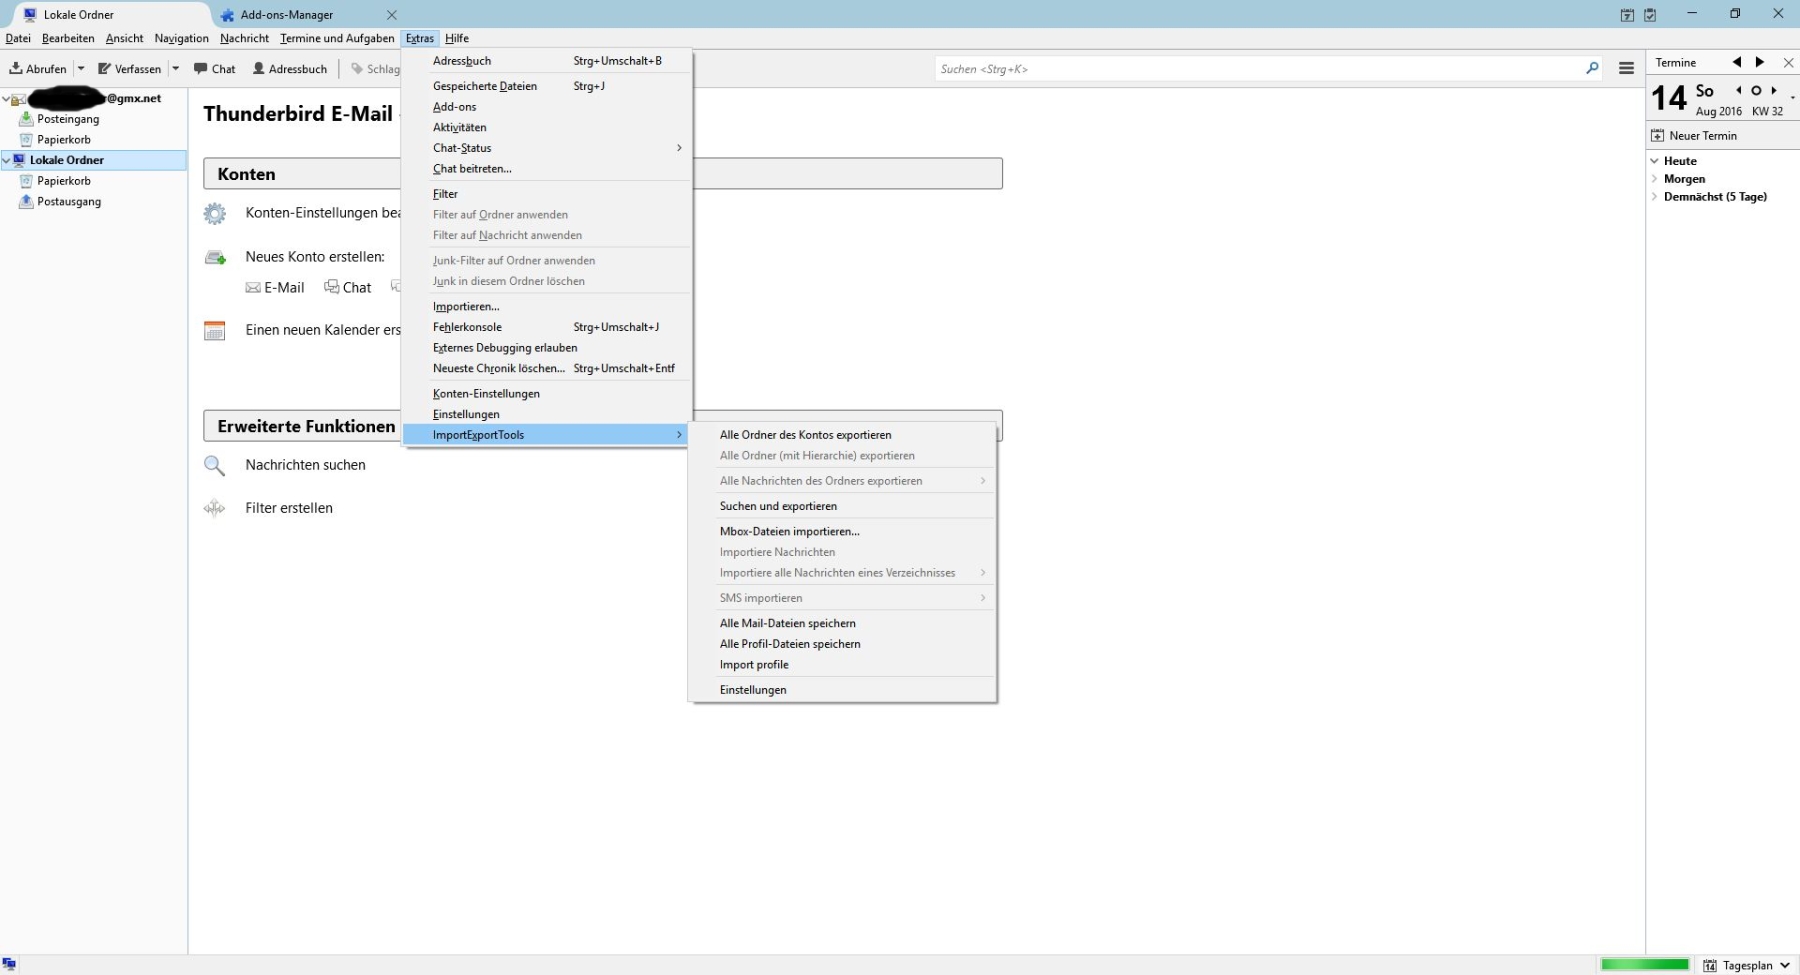This screenshot has height=975, width=1800.
Task: Click the green progress bar in status bar
Action: 1644,964
